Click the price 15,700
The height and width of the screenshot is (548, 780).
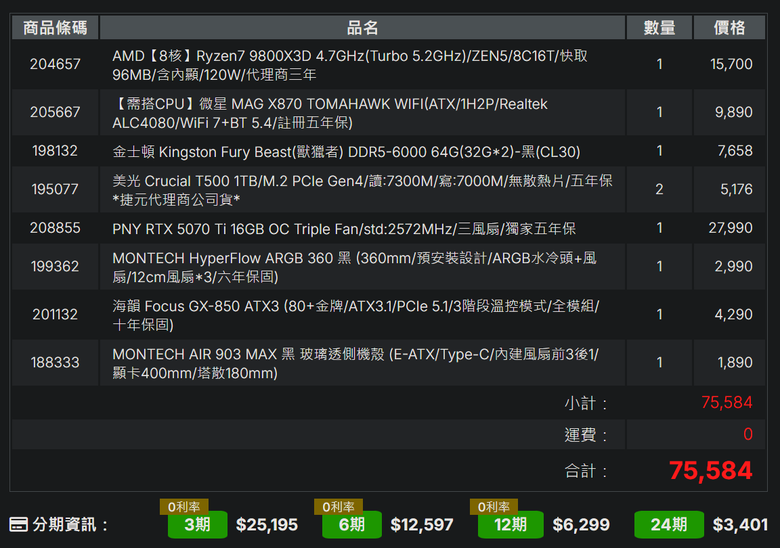731,64
